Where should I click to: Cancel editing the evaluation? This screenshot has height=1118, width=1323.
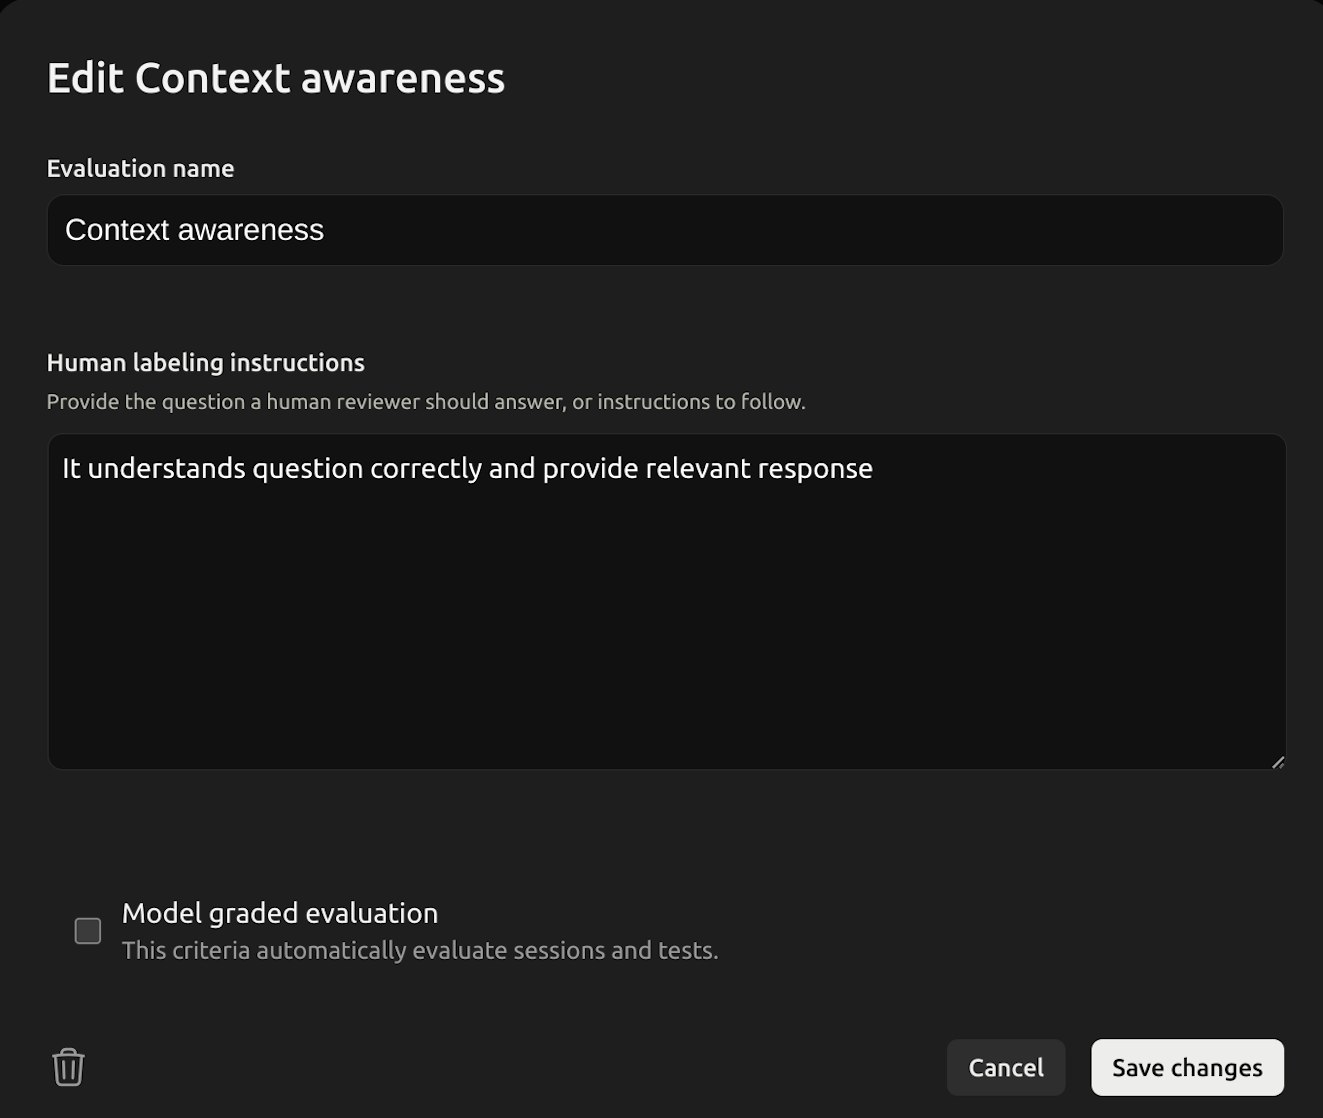[1005, 1067]
